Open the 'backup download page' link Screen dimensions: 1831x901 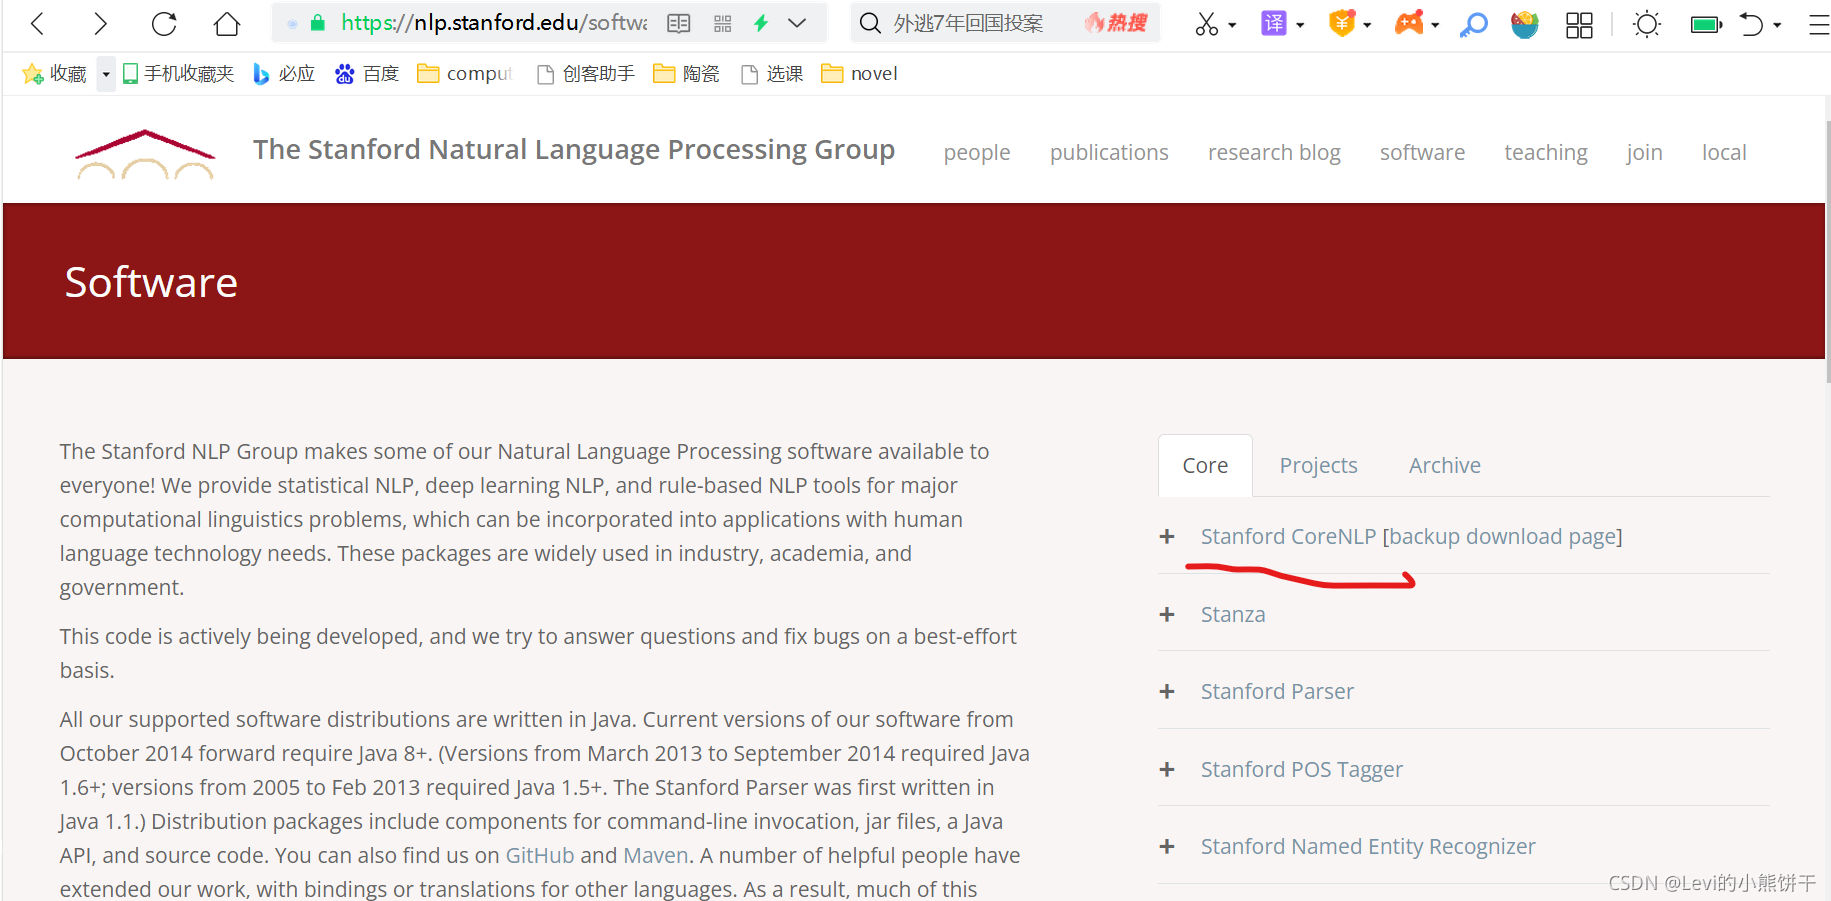[1502, 537]
